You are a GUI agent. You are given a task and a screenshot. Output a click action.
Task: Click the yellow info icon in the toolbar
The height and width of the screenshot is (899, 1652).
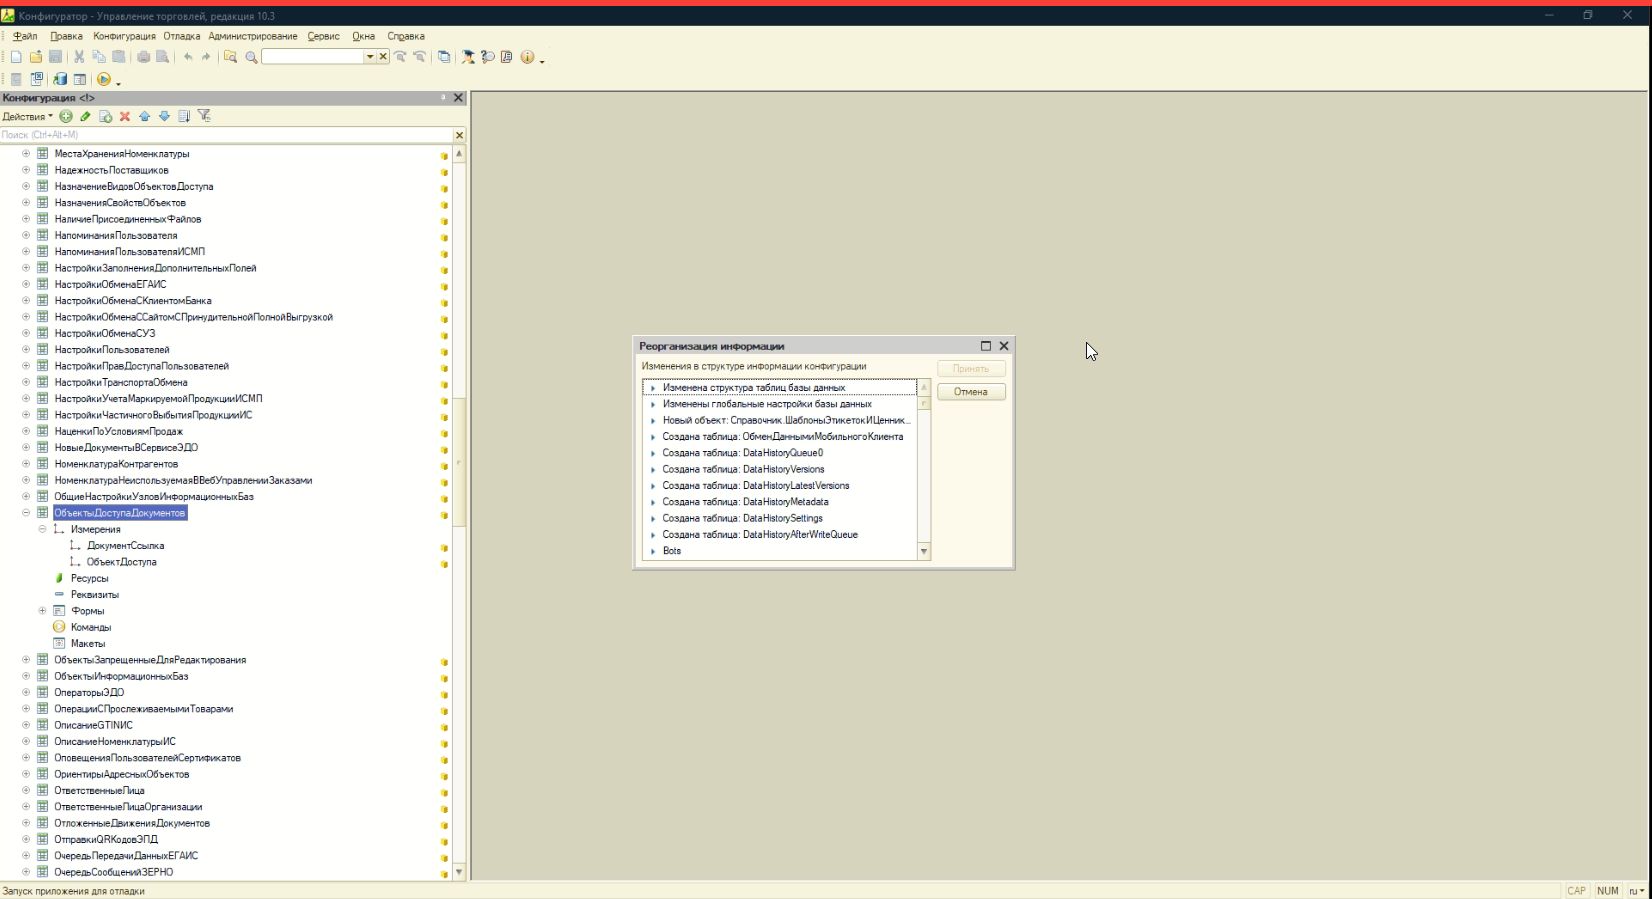click(527, 57)
